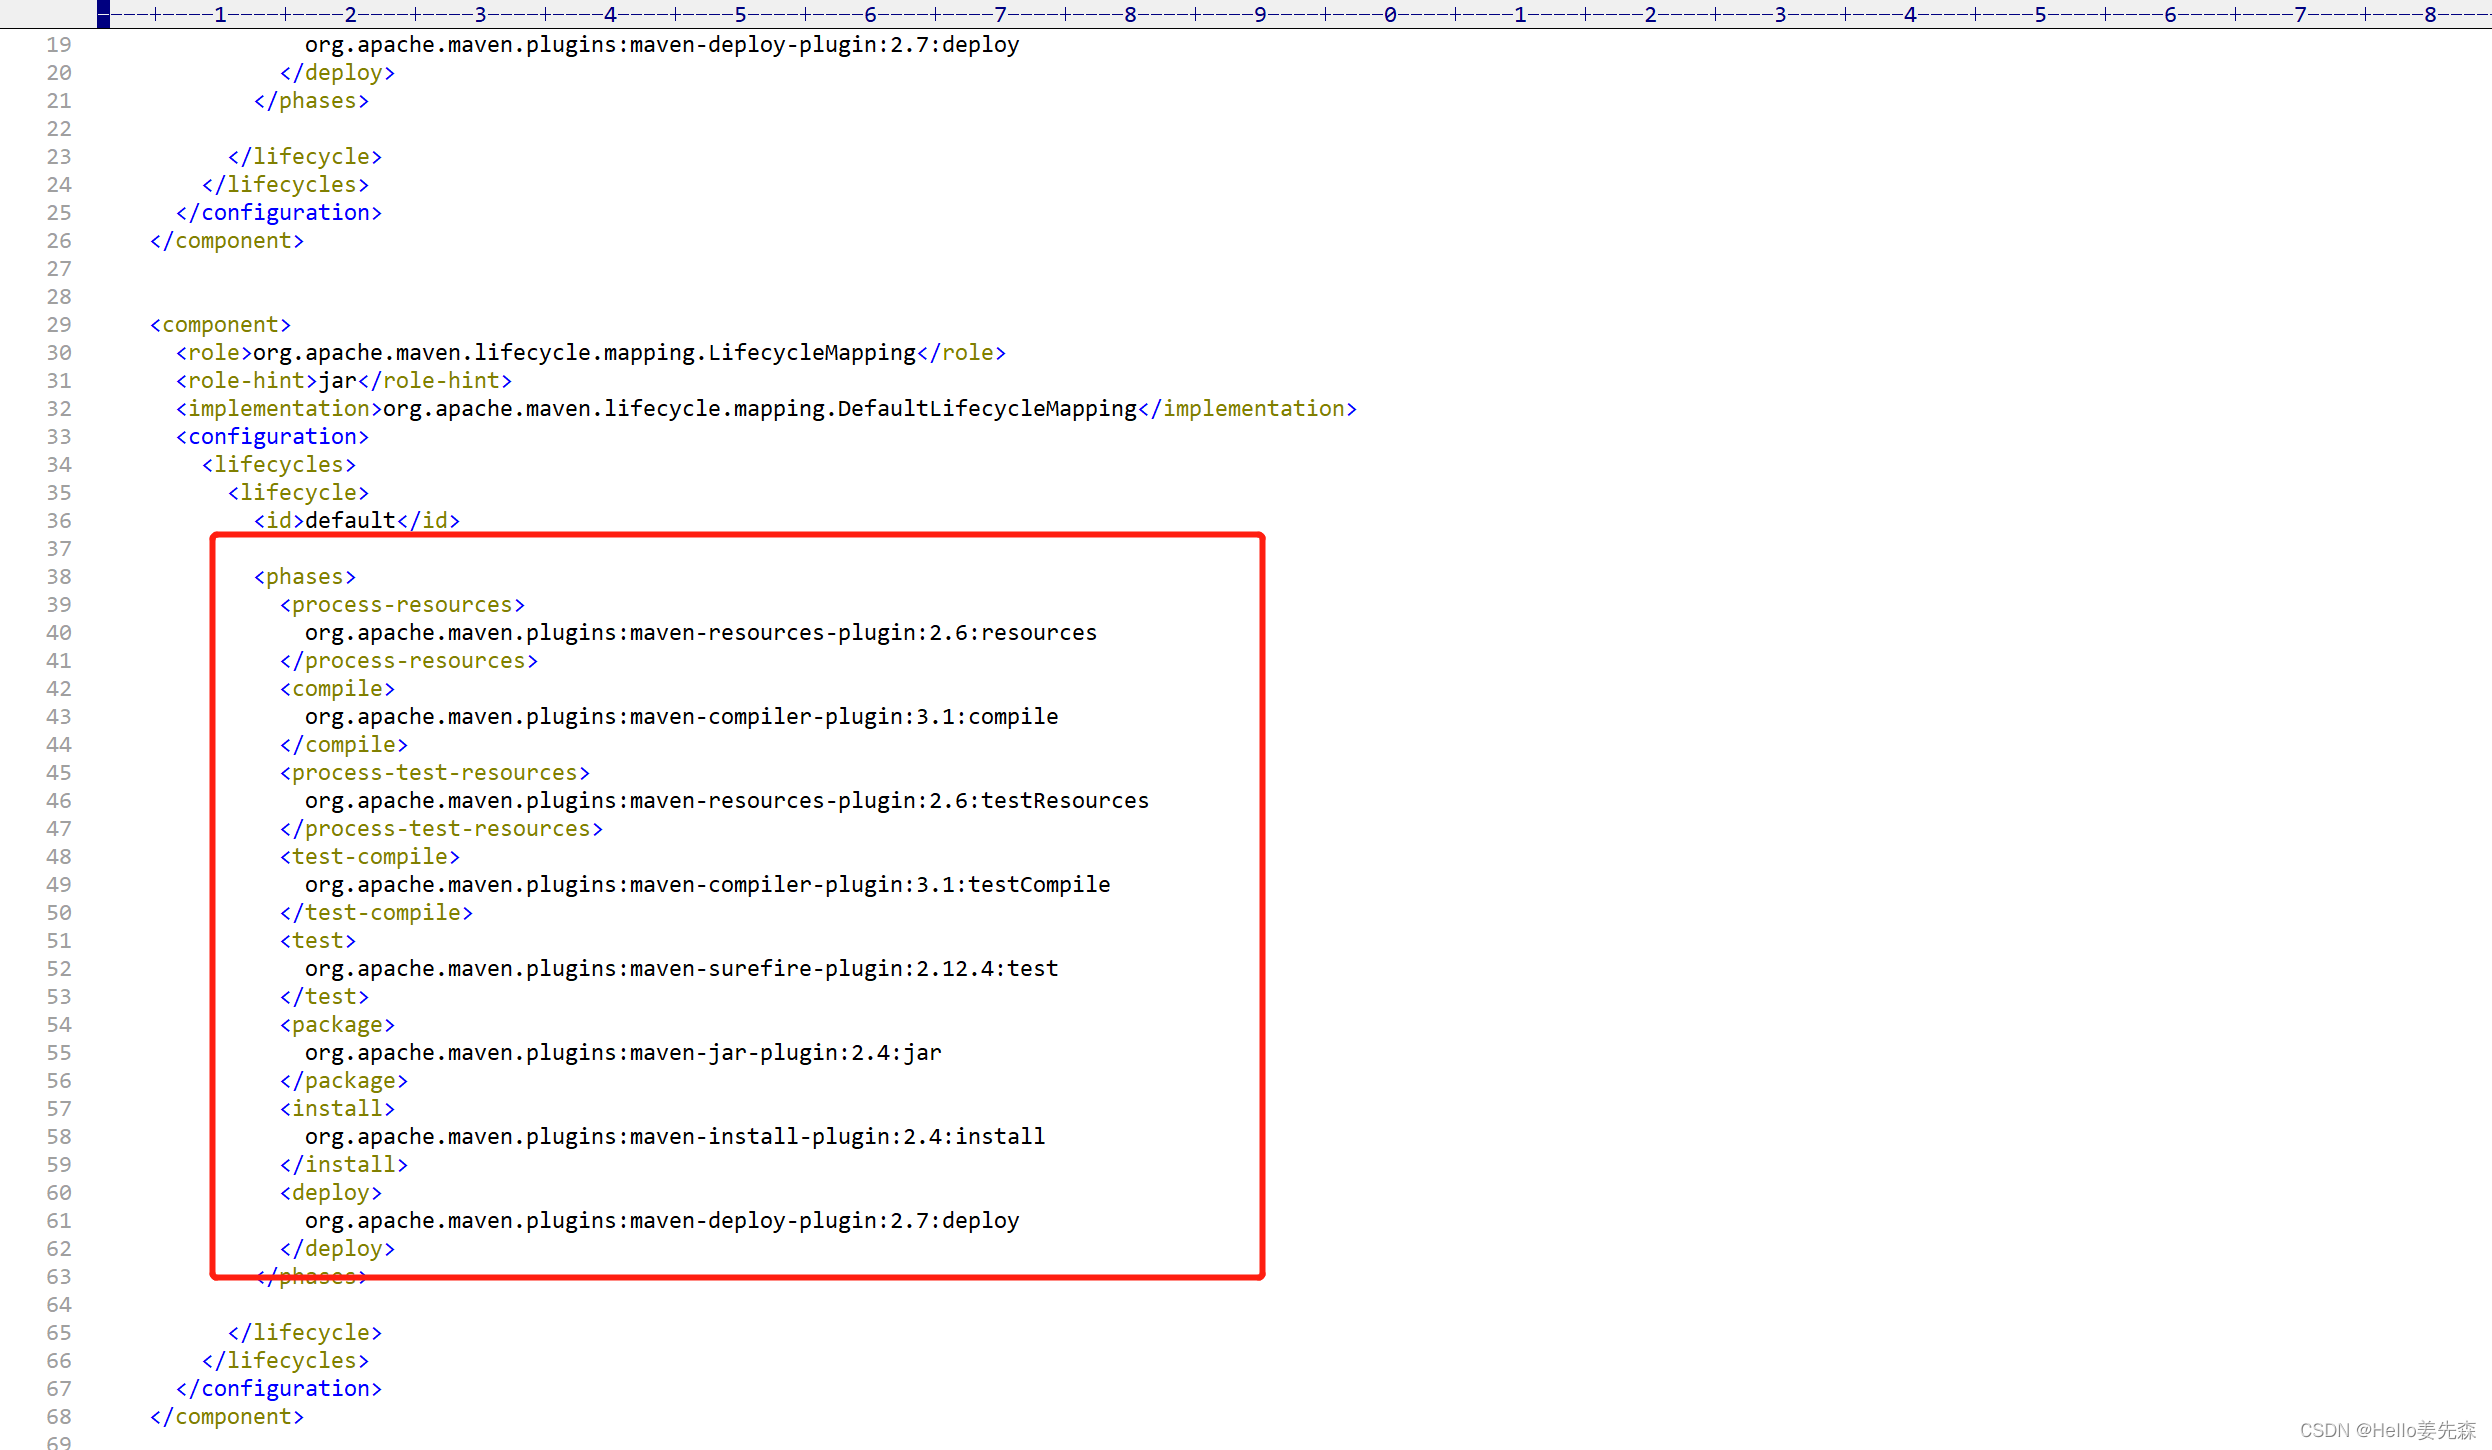Click line number 55 in the gutter
The height and width of the screenshot is (1450, 2492).
(x=59, y=1053)
